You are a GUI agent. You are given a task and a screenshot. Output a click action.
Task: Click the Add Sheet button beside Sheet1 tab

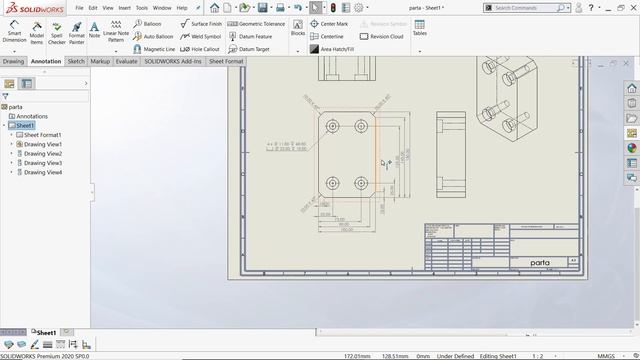[x=67, y=332]
